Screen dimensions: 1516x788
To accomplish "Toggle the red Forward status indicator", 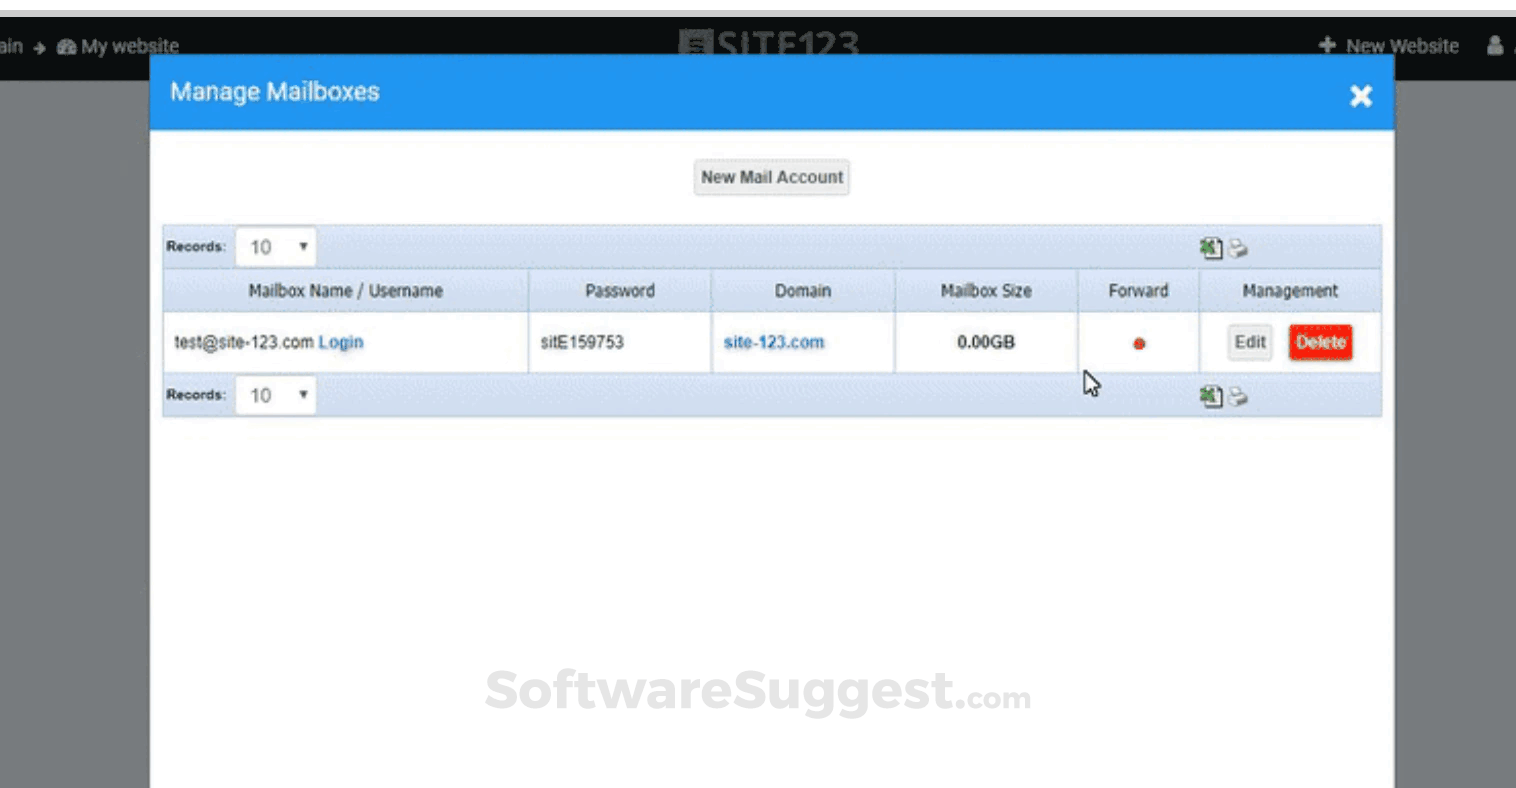I will pyautogui.click(x=1138, y=343).
